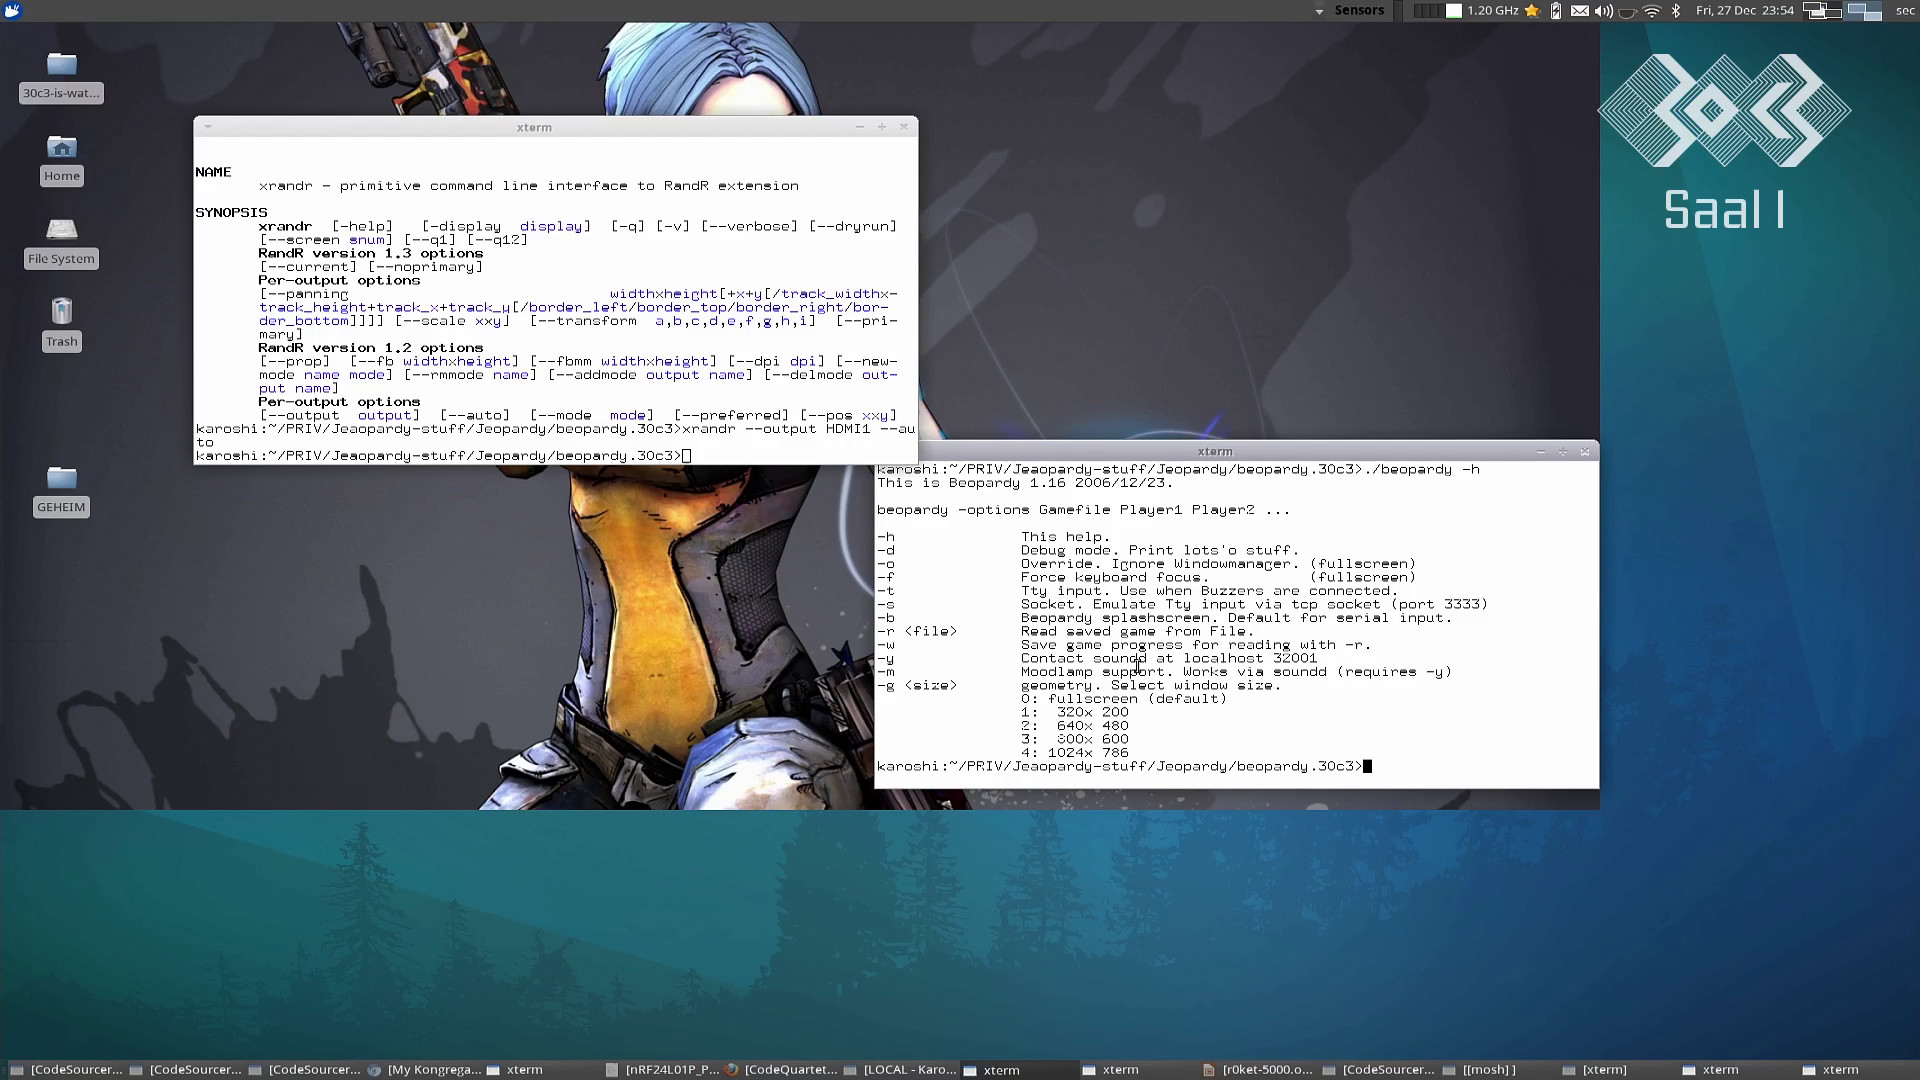Switch to My Kongrega... browser taskbar item
The height and width of the screenshot is (1080, 1920).
coord(424,1070)
